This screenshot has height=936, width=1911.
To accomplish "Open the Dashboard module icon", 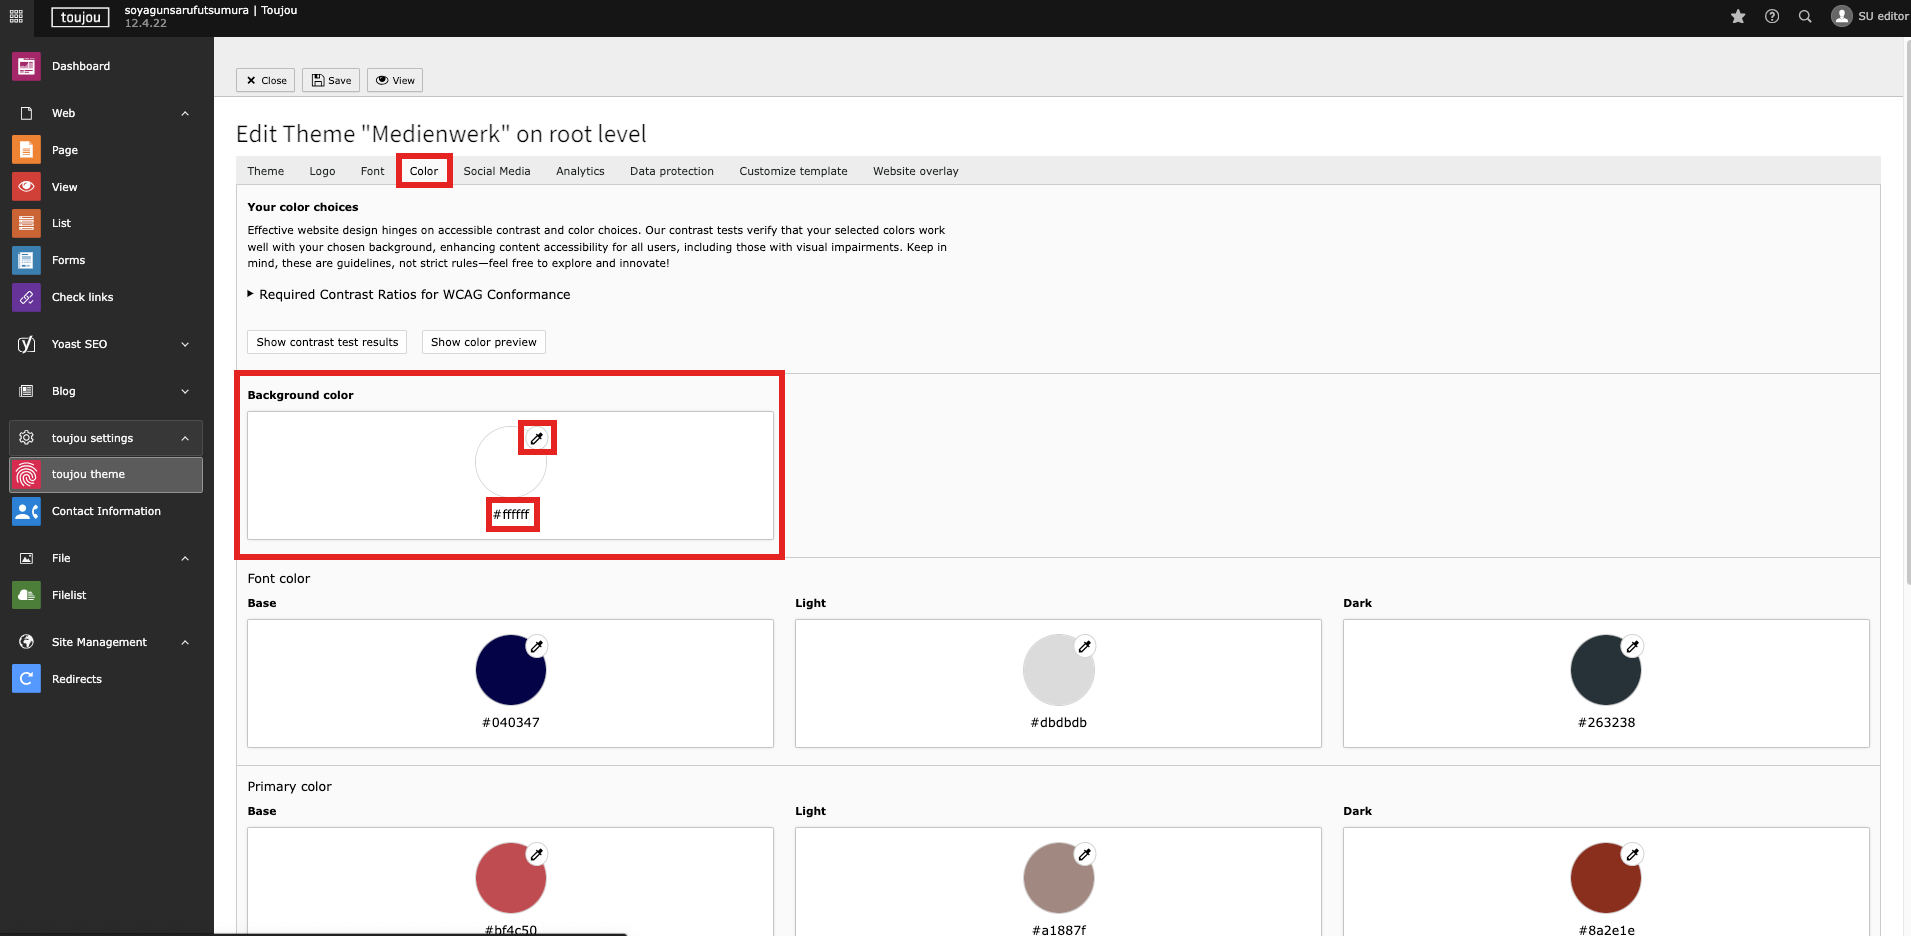I will click(x=26, y=66).
